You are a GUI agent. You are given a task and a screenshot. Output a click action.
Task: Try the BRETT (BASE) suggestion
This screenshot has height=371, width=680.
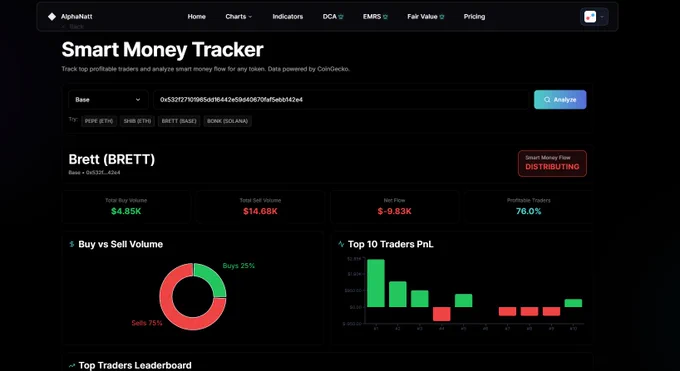pyautogui.click(x=179, y=121)
